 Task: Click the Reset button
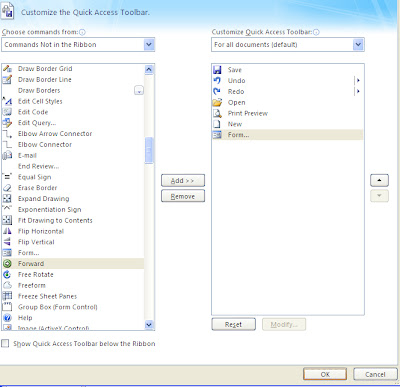233,324
